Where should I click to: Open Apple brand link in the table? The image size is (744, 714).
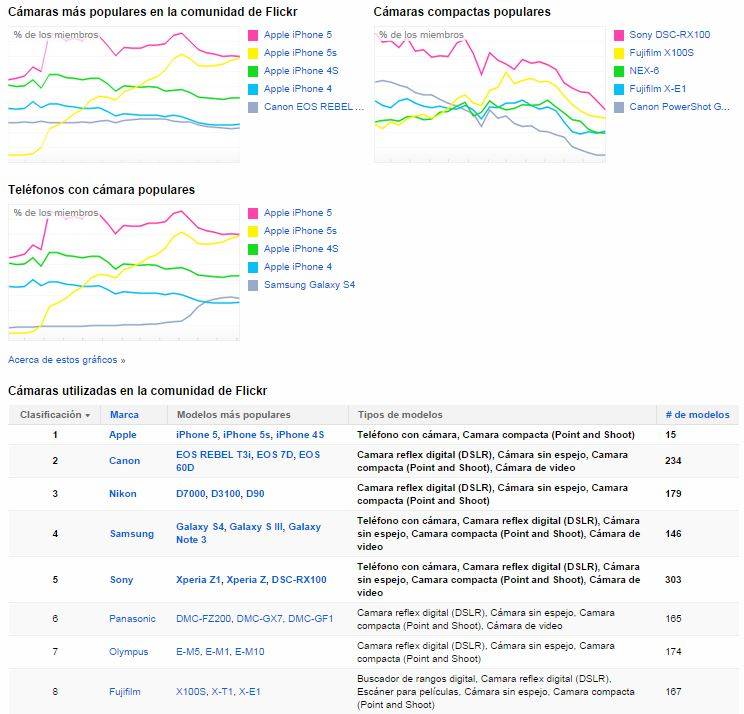[122, 435]
